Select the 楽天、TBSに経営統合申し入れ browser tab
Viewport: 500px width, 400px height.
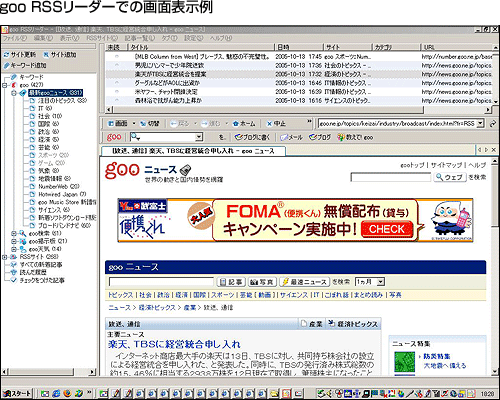[193, 151]
